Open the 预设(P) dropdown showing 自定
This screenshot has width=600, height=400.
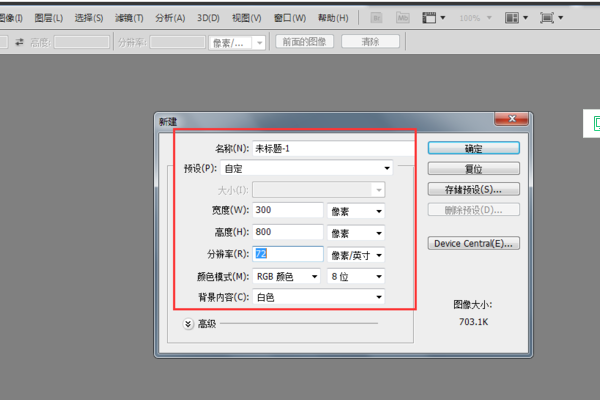[307, 168]
